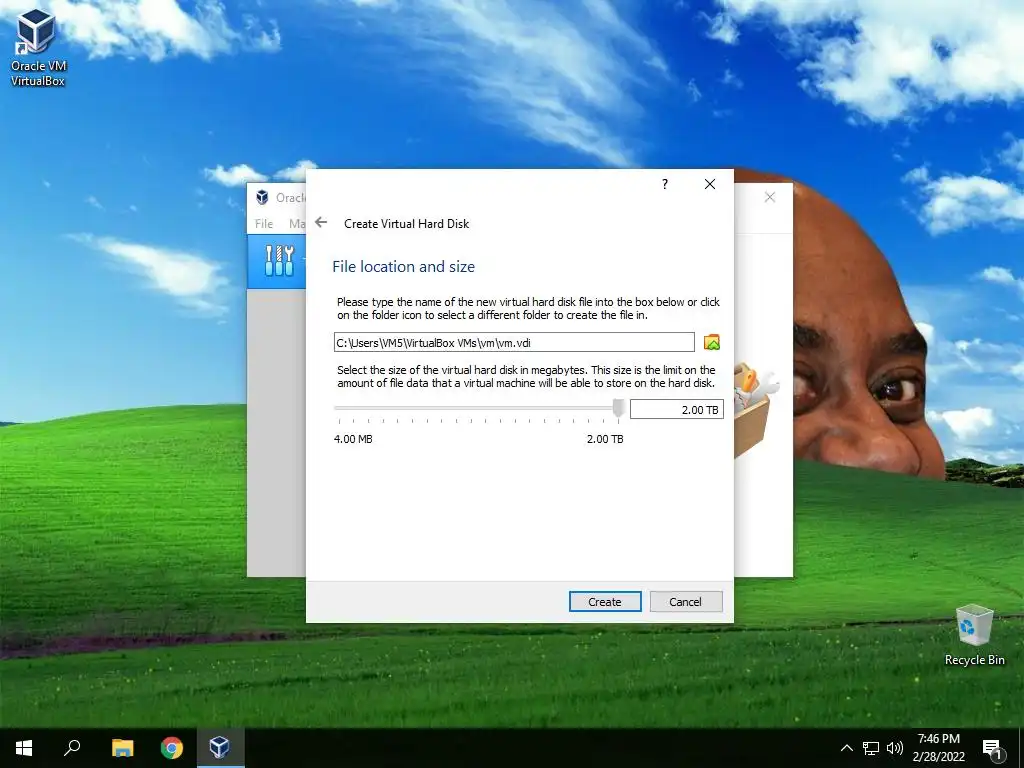Screen dimensions: 1024x768
Task: Click the dialog's help question mark
Action: (x=665, y=184)
